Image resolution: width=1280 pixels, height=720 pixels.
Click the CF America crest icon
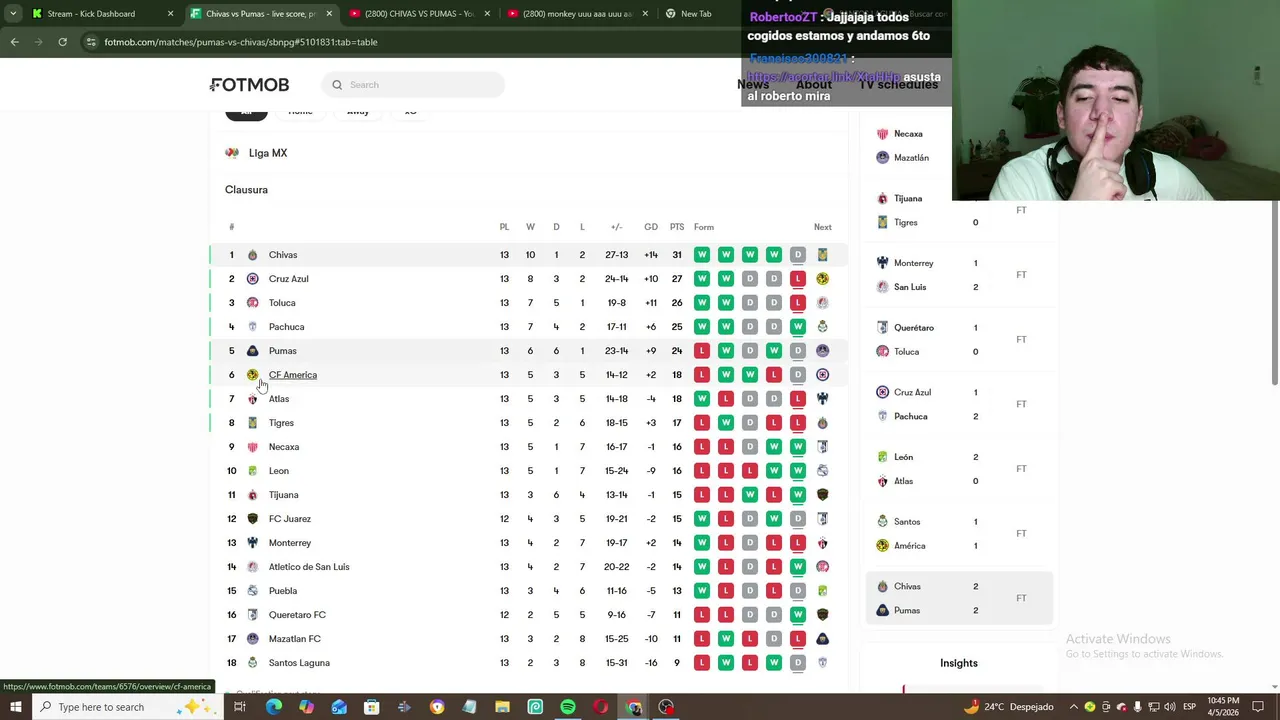252,375
